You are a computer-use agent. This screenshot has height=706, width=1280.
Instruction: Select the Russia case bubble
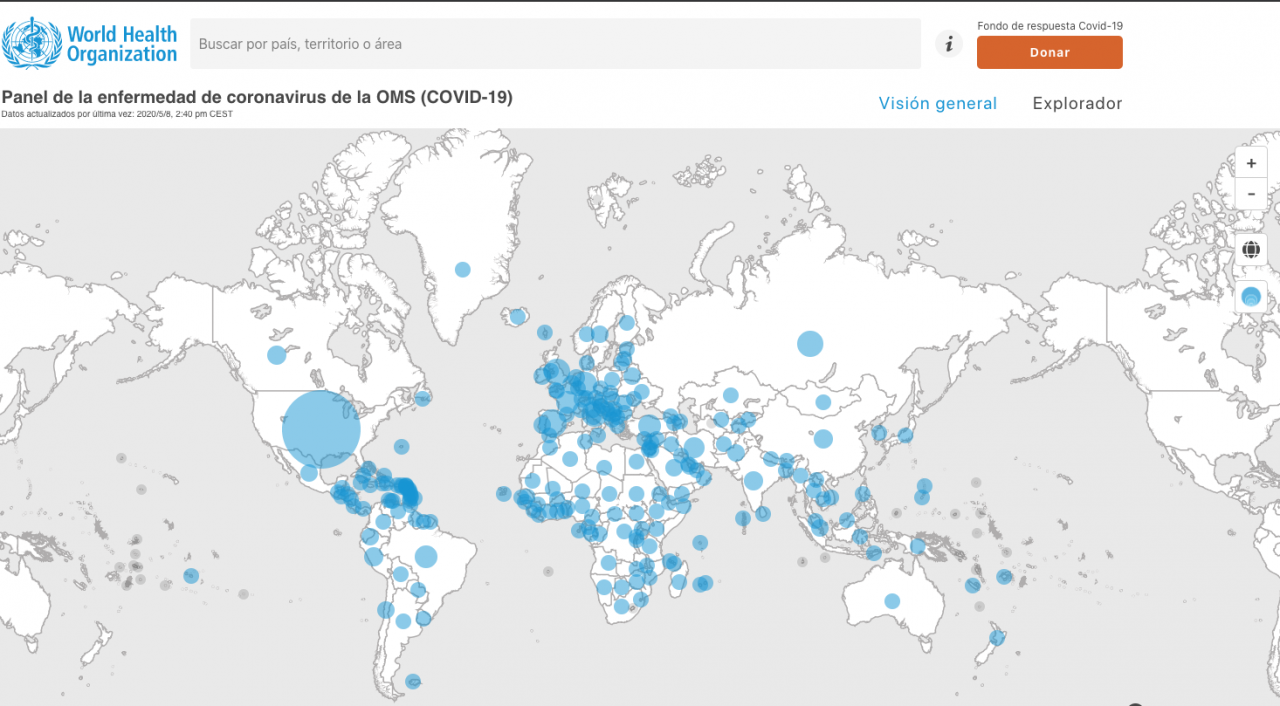810,344
